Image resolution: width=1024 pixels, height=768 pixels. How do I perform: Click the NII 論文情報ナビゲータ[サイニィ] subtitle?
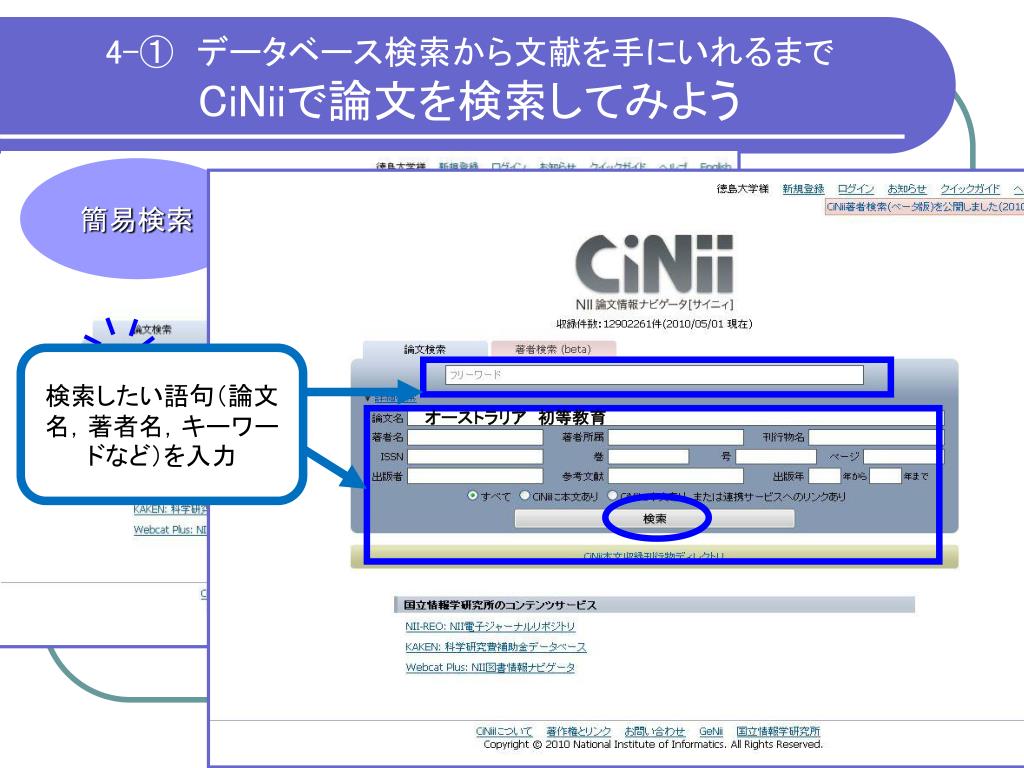tap(654, 304)
